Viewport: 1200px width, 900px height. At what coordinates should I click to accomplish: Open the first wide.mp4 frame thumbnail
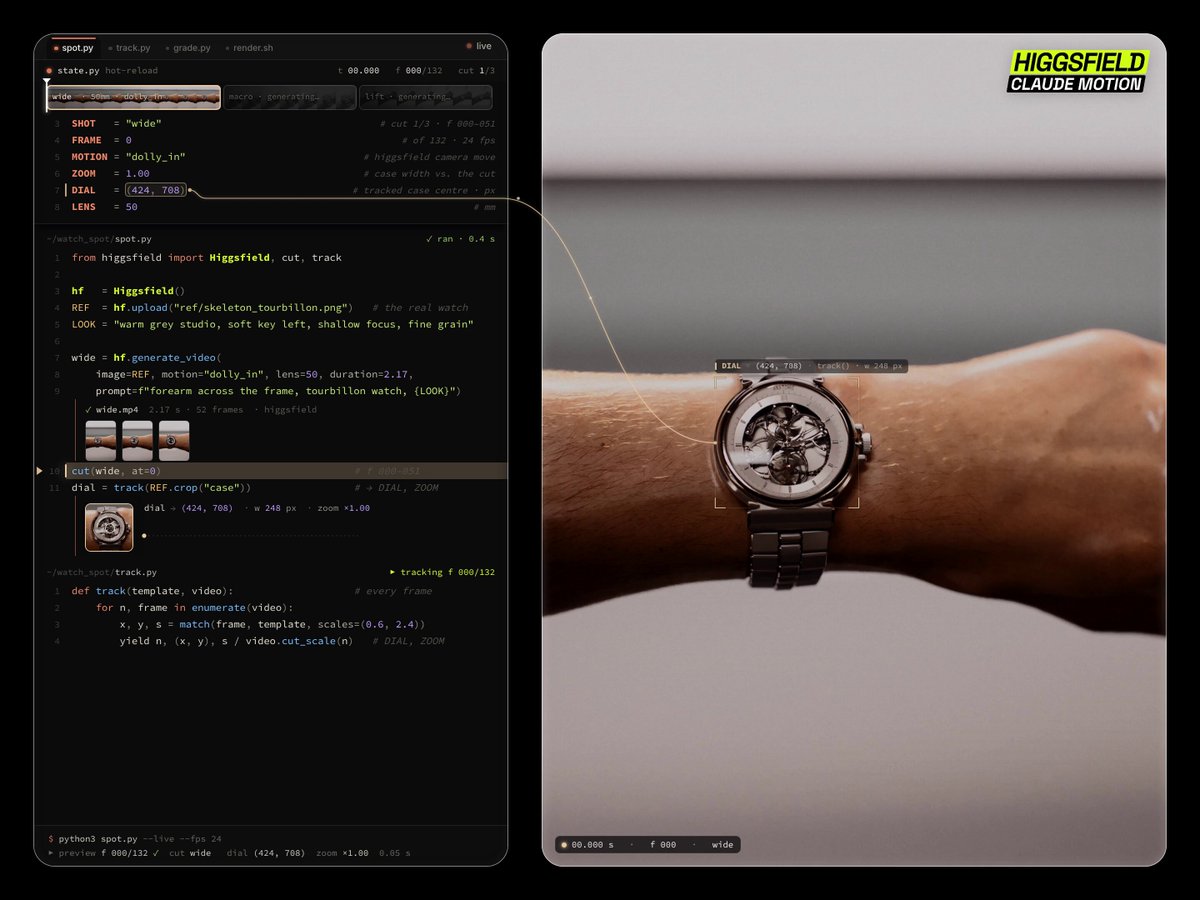pyautogui.click(x=100, y=440)
